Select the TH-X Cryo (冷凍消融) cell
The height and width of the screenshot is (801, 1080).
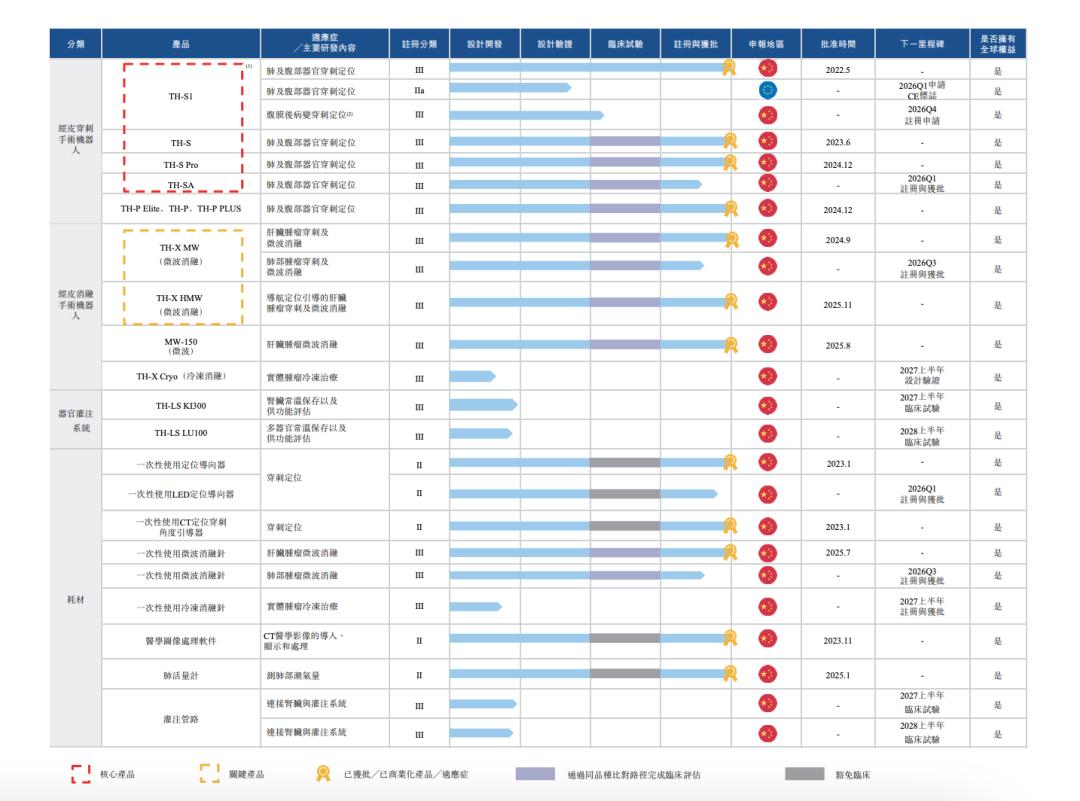(x=181, y=376)
